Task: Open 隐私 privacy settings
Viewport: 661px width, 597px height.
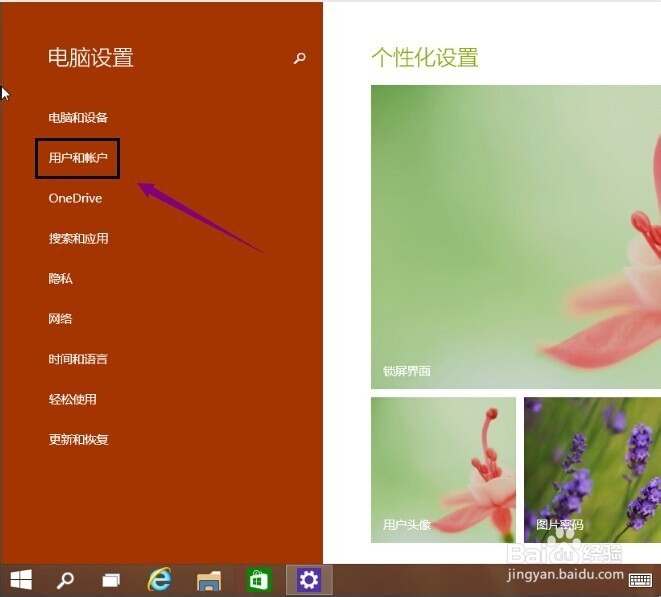Action: [60, 279]
